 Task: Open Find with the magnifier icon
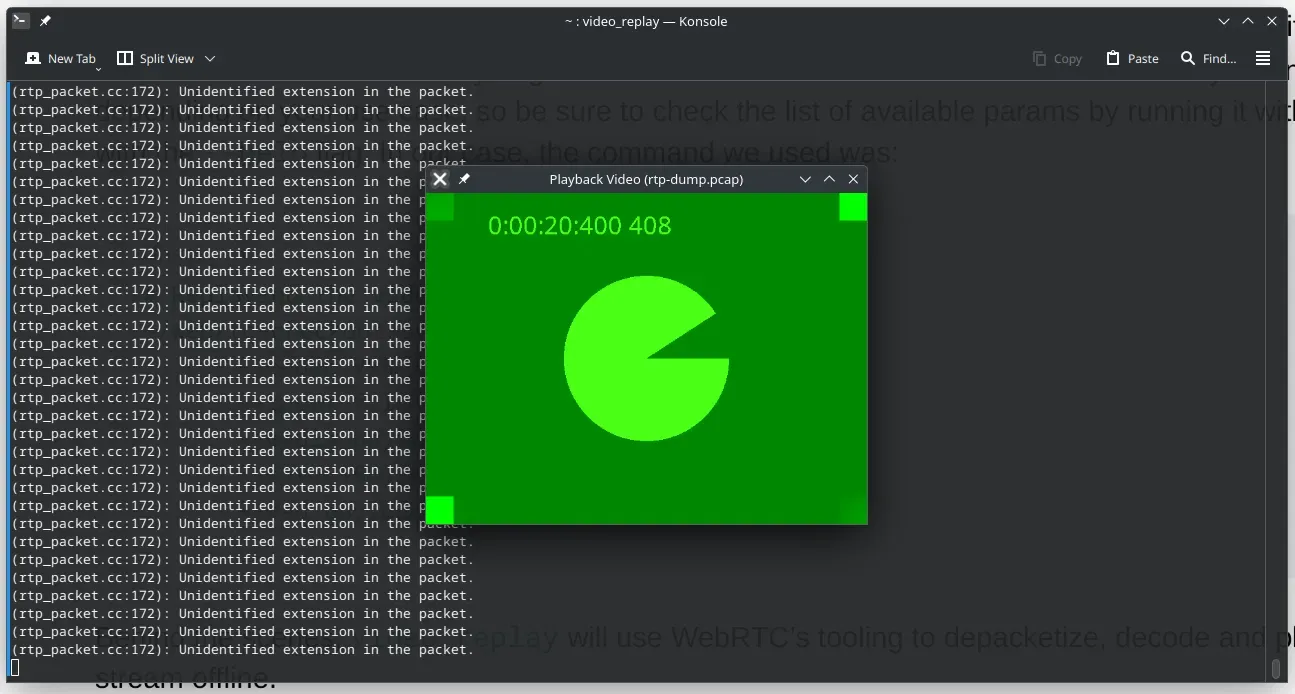1188,59
